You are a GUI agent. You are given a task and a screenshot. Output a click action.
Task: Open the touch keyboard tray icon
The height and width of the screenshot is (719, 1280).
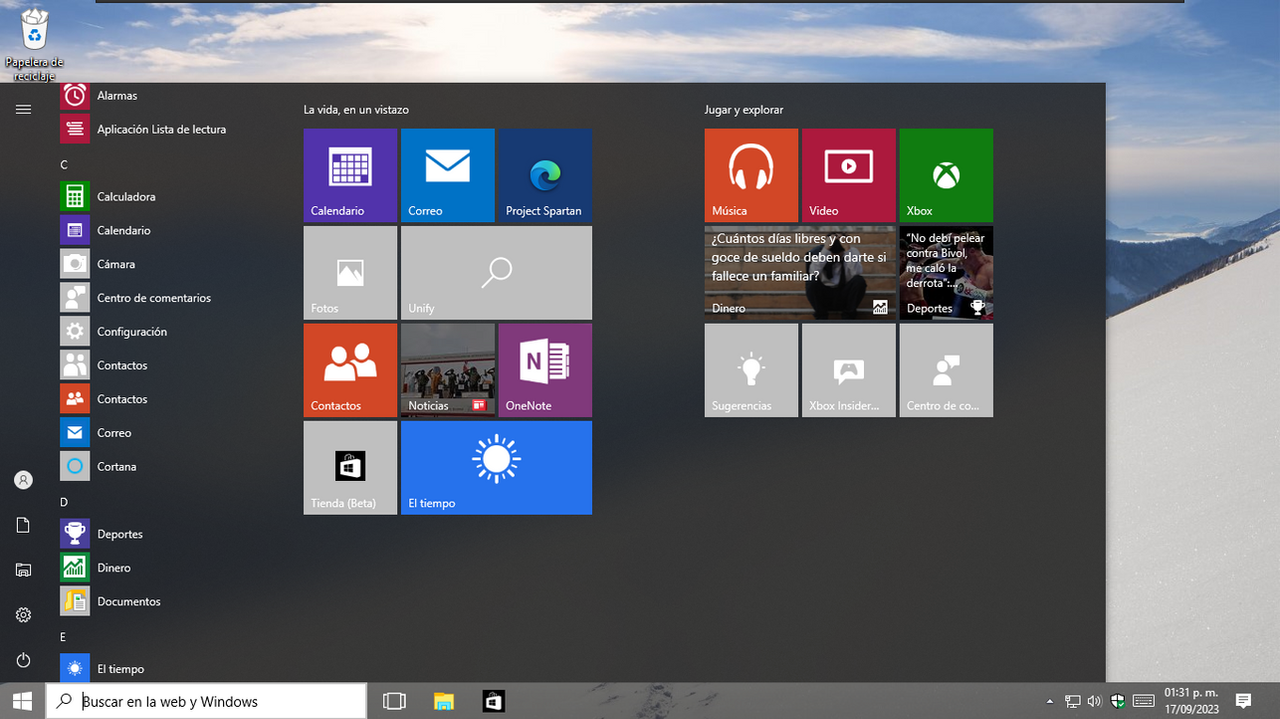click(x=1144, y=701)
